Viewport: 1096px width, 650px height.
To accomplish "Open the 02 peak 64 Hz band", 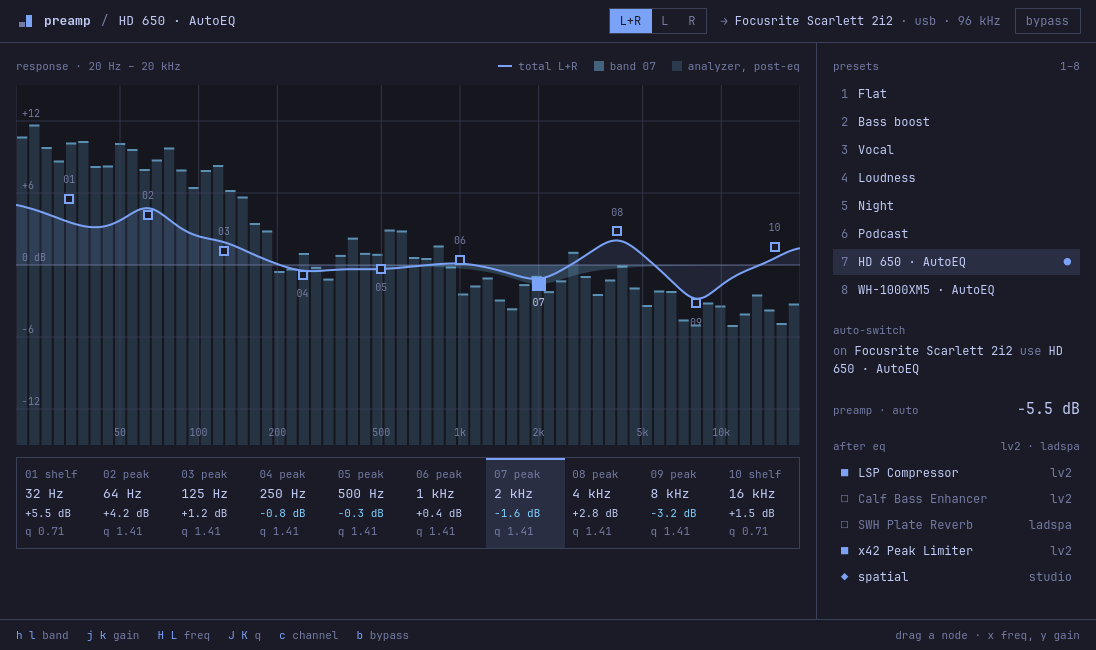I will [x=134, y=503].
